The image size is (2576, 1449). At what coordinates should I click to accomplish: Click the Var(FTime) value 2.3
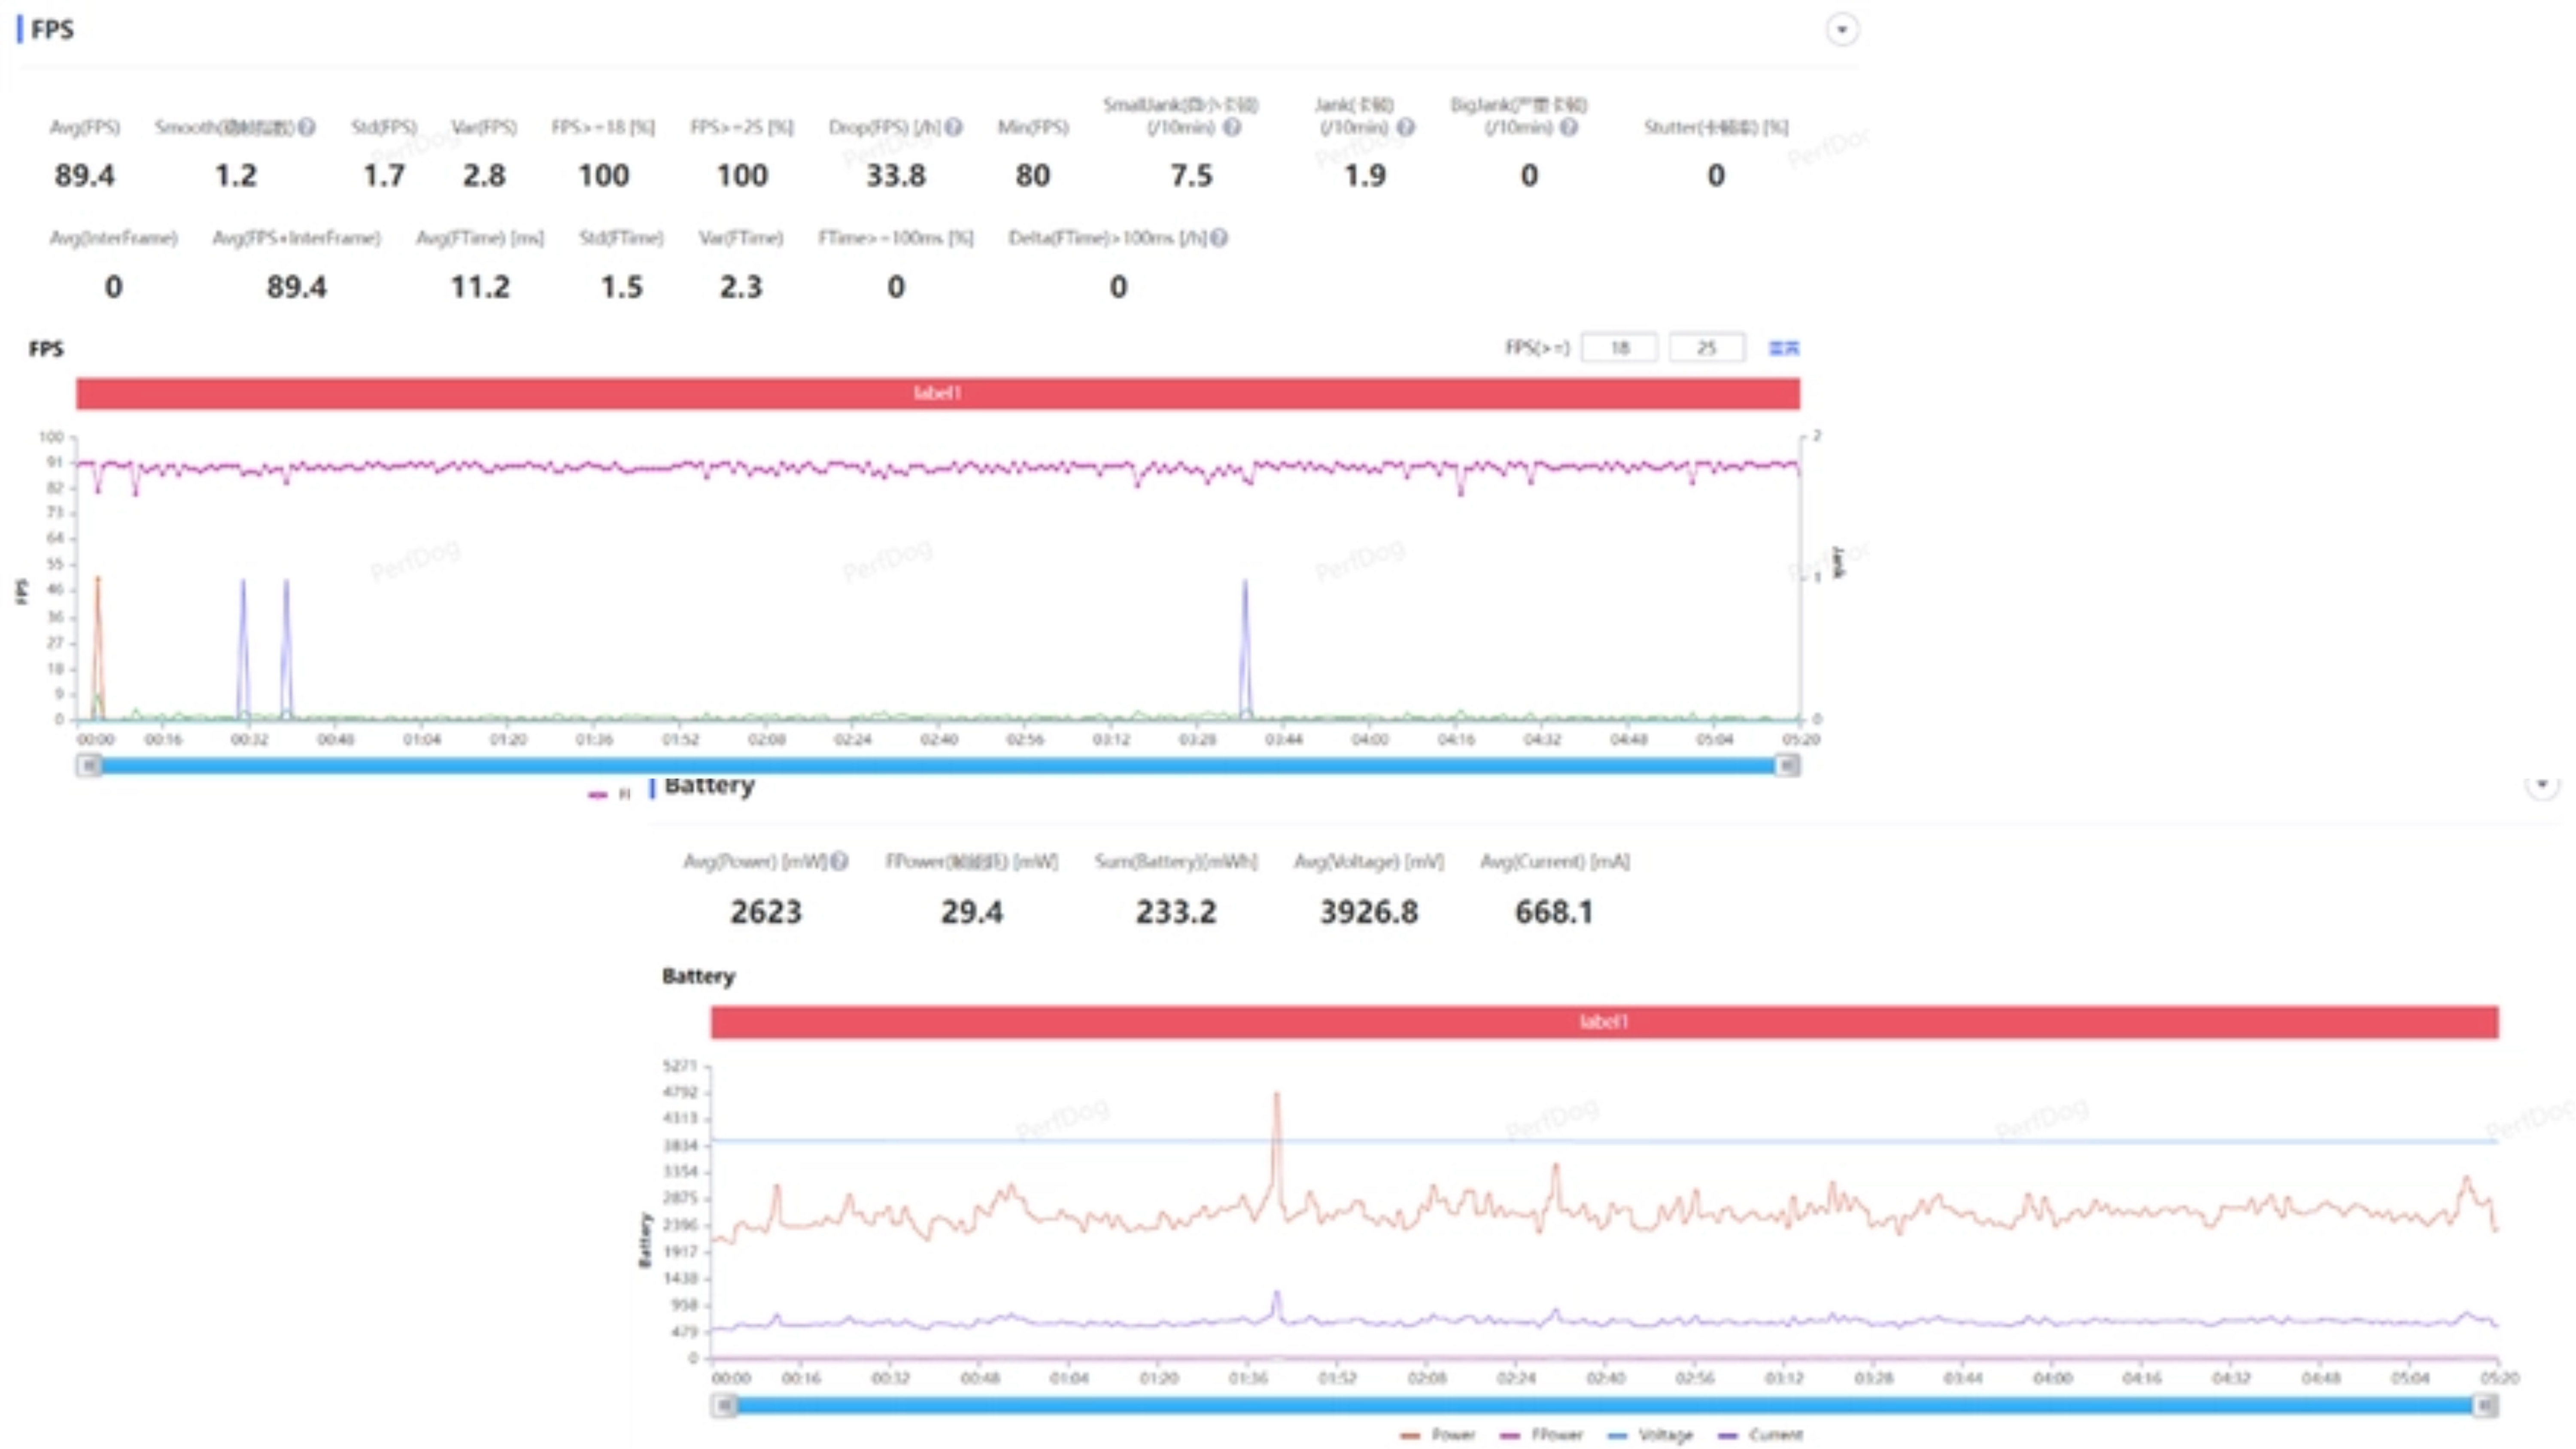[x=741, y=288]
